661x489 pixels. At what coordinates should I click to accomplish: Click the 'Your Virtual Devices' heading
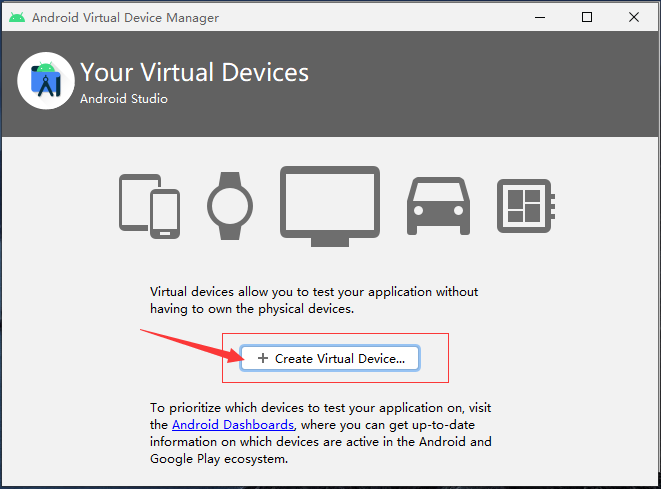(194, 72)
